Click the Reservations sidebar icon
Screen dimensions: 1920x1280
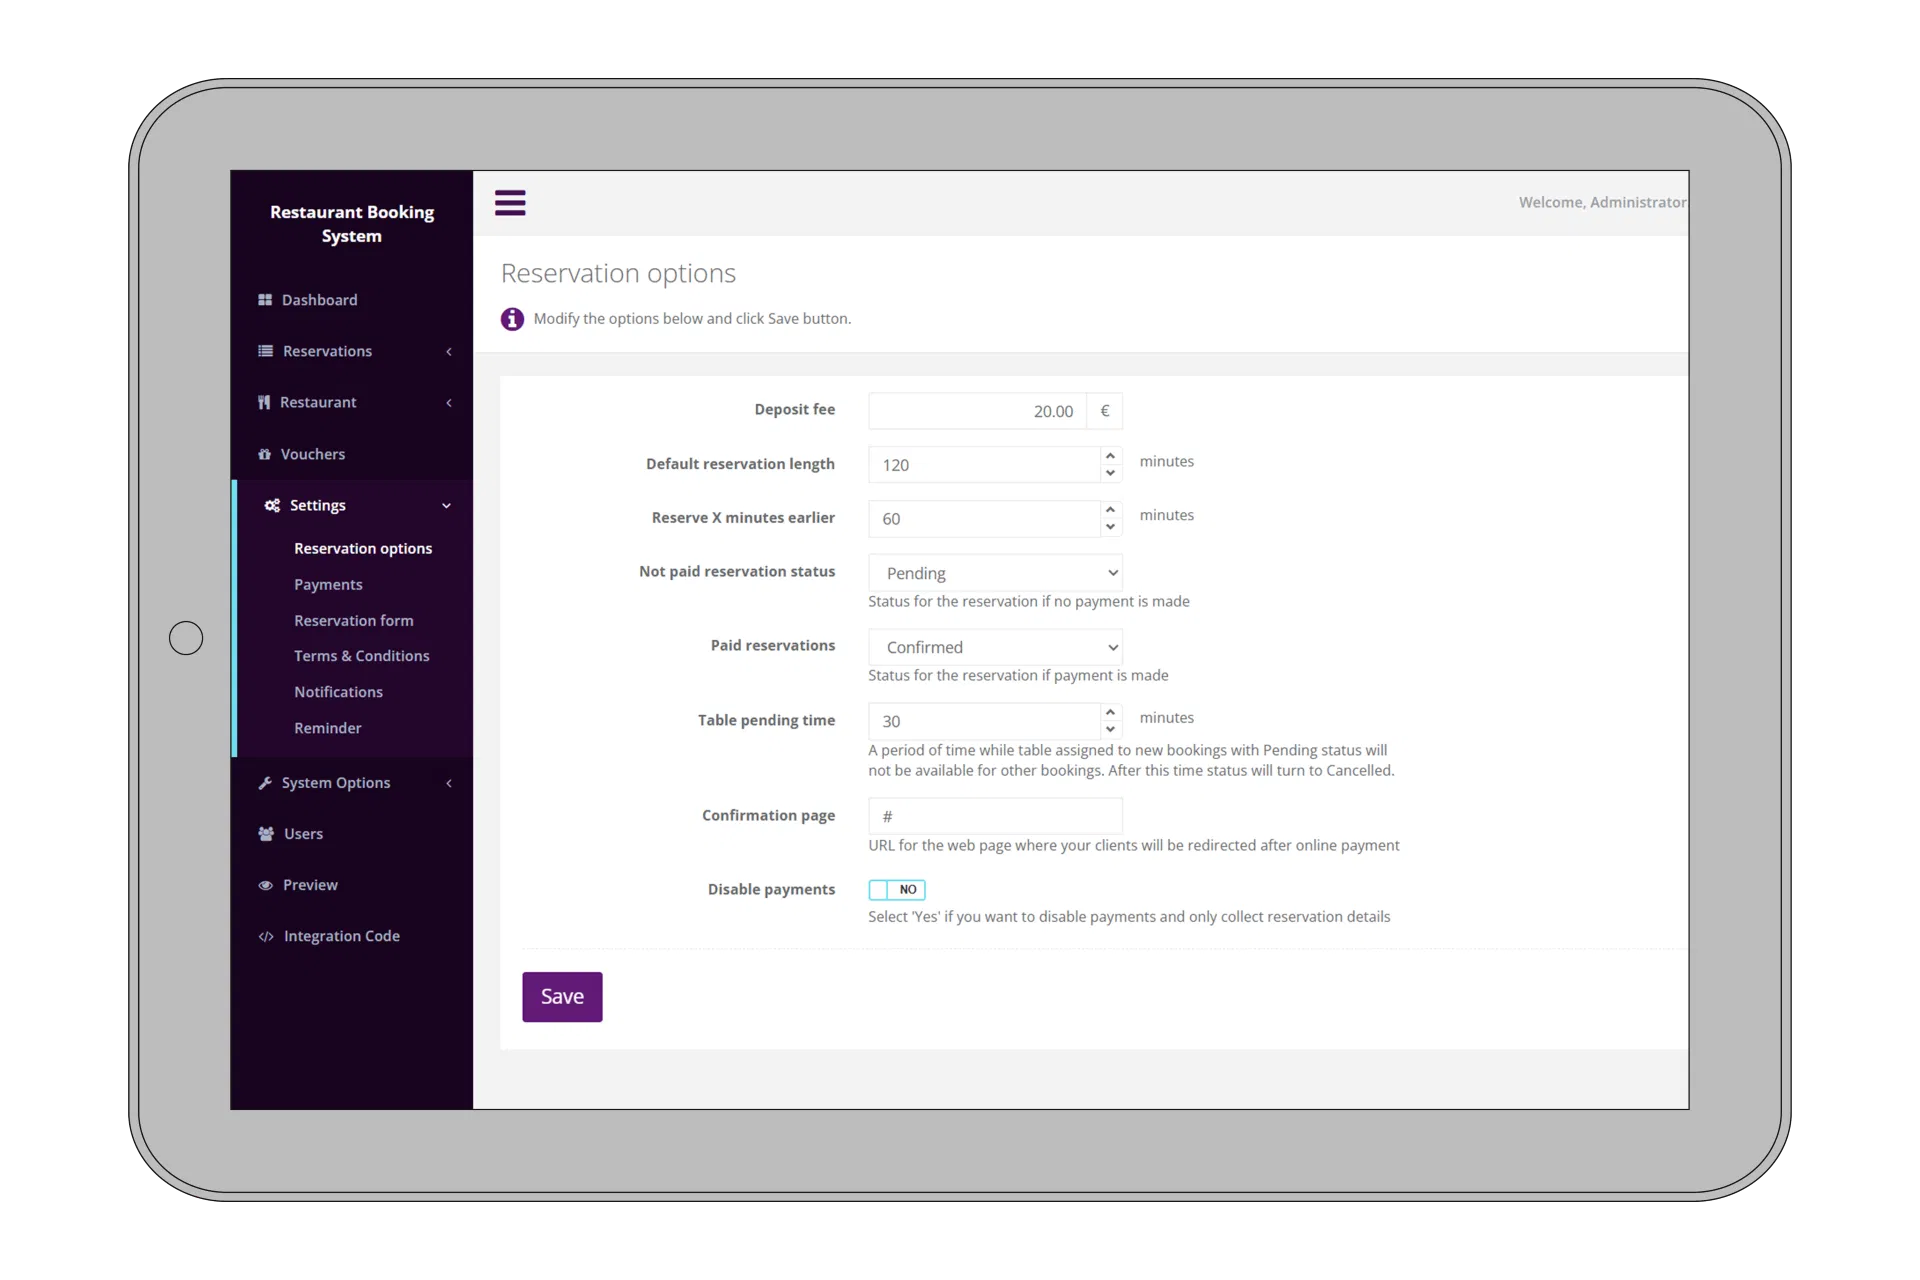coord(264,351)
